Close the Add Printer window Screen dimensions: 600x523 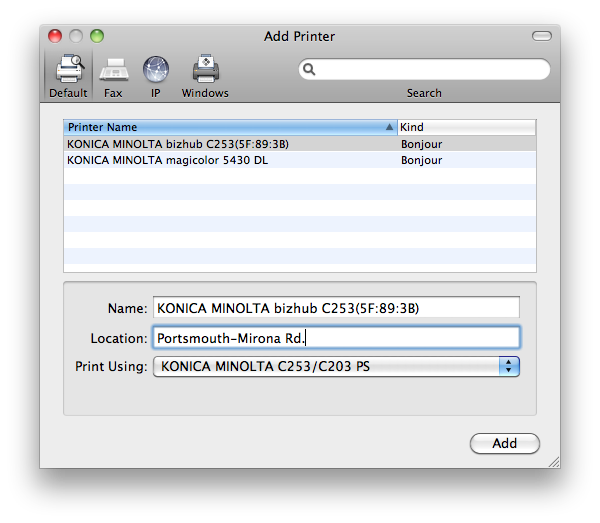tap(55, 36)
